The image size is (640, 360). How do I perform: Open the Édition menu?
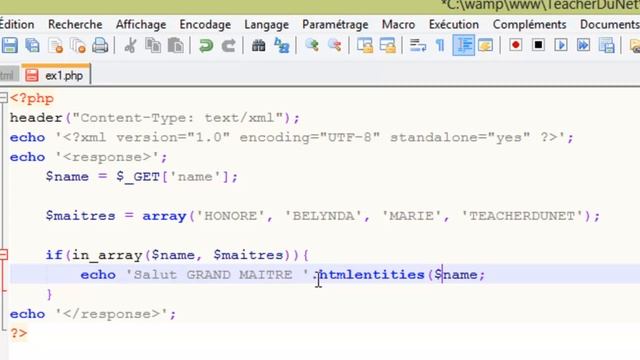click(x=17, y=24)
